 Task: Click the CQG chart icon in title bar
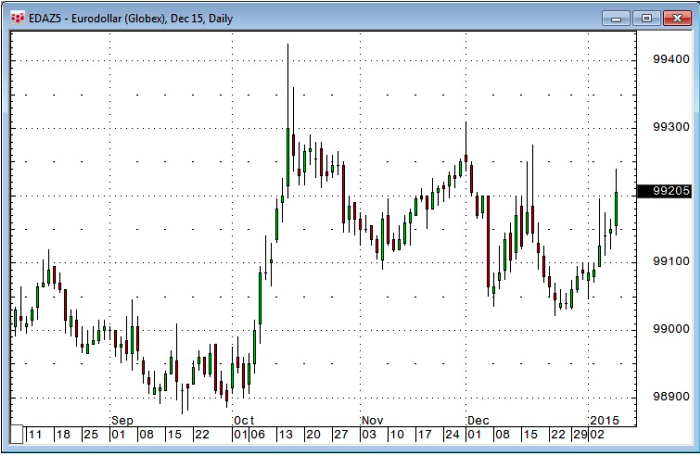(17, 17)
